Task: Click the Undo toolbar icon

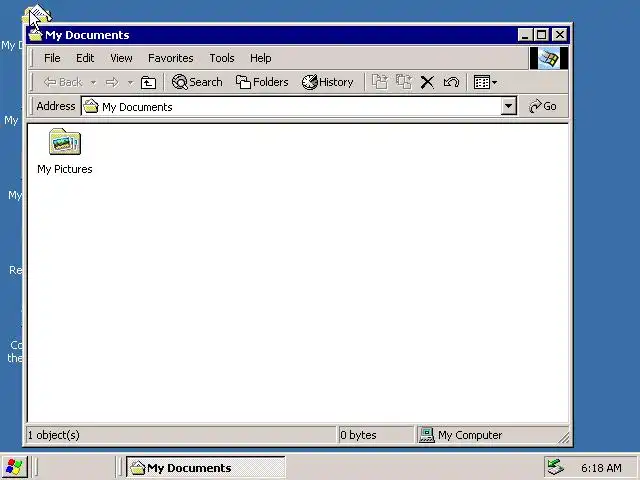Action: 451,82
